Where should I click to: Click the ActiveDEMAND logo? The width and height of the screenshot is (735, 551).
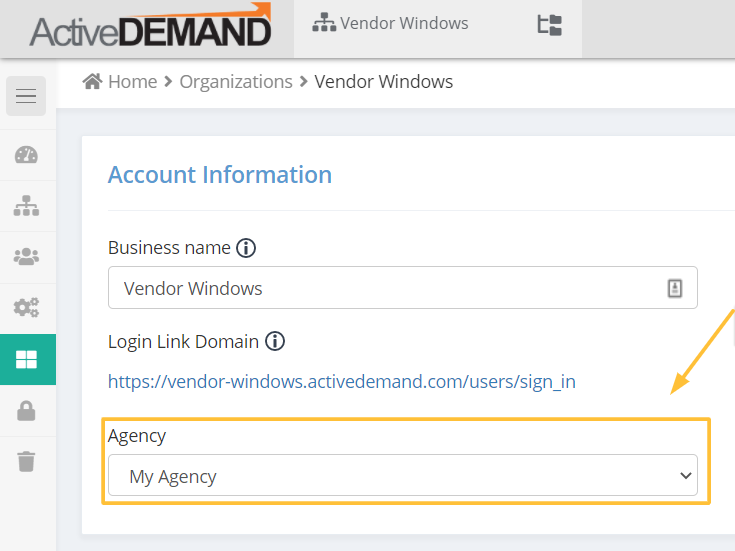[150, 26]
